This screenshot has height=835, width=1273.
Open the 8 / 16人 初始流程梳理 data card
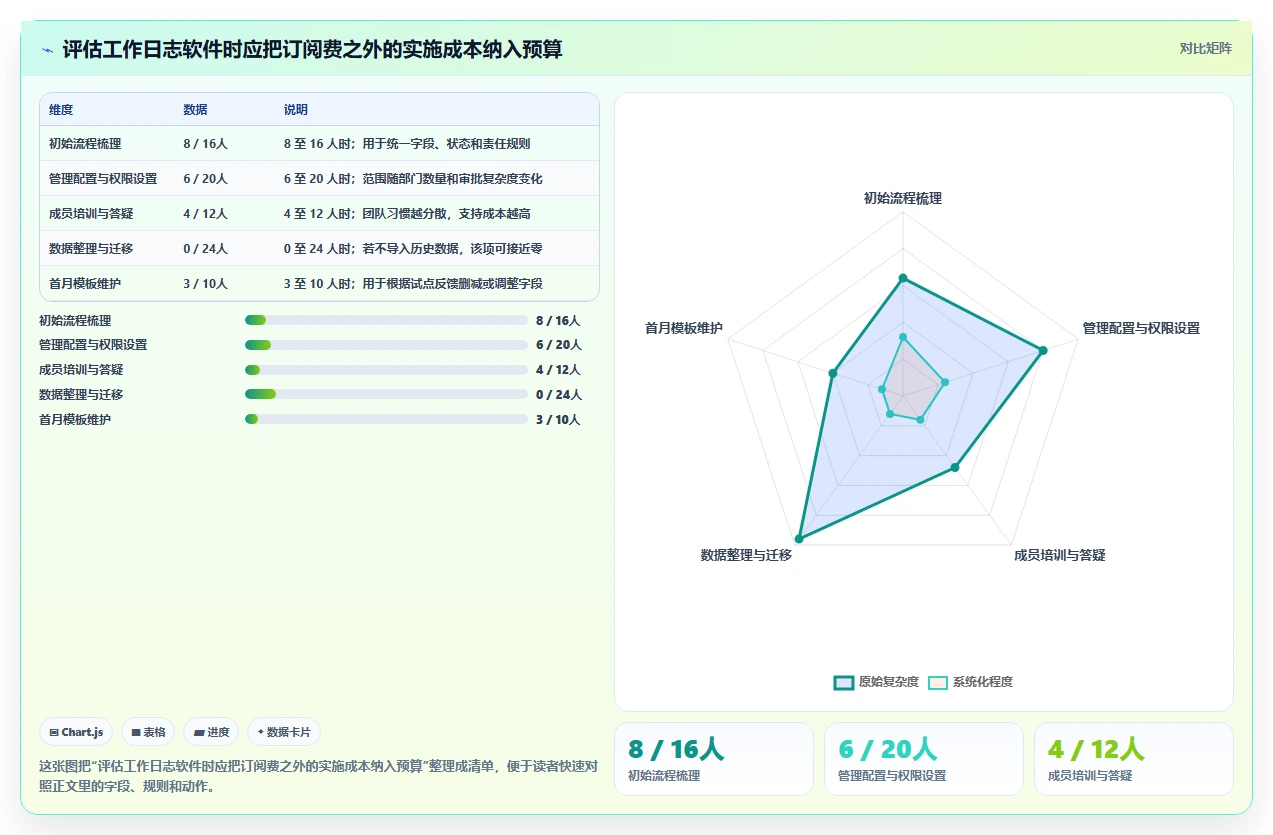click(714, 759)
